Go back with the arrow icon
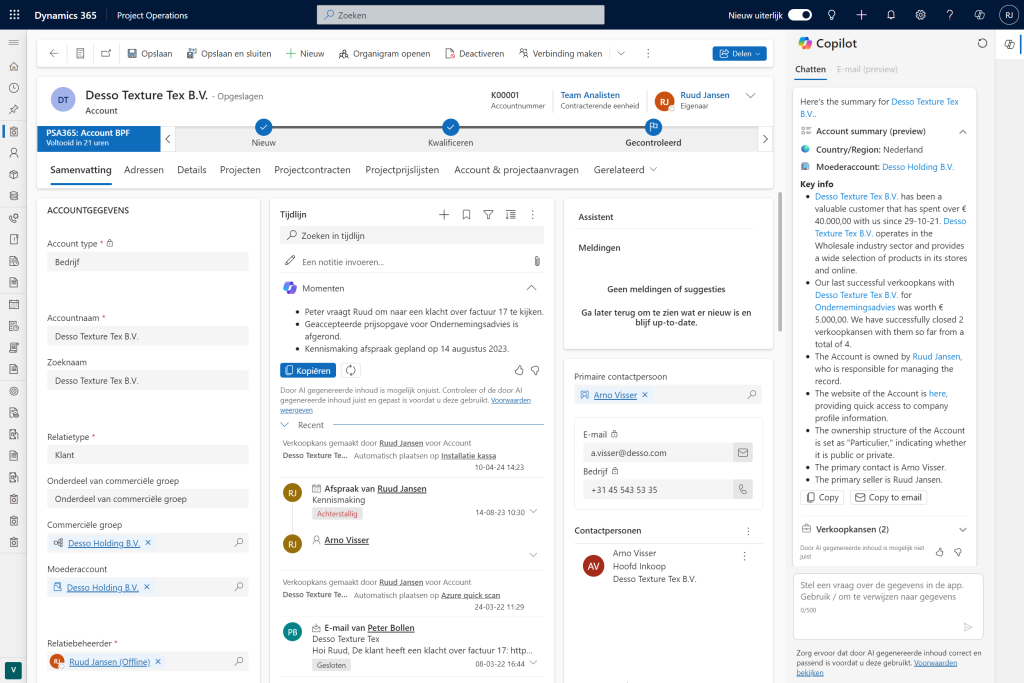 point(54,54)
